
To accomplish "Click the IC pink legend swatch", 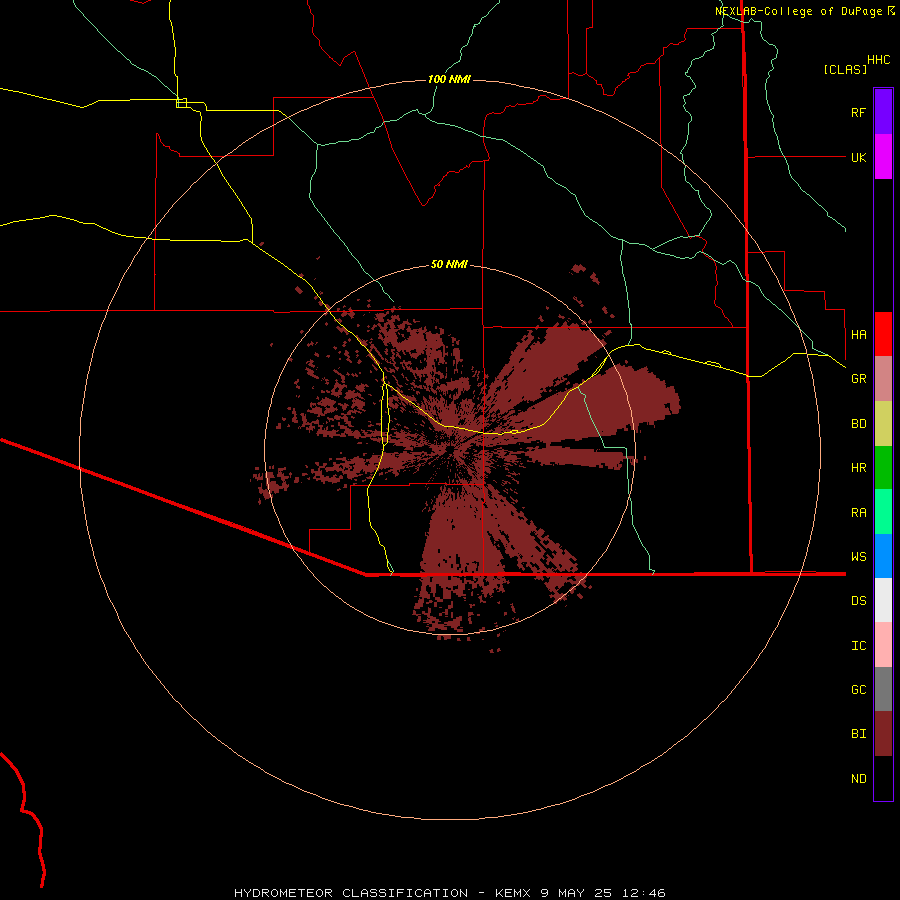I will [x=883, y=645].
